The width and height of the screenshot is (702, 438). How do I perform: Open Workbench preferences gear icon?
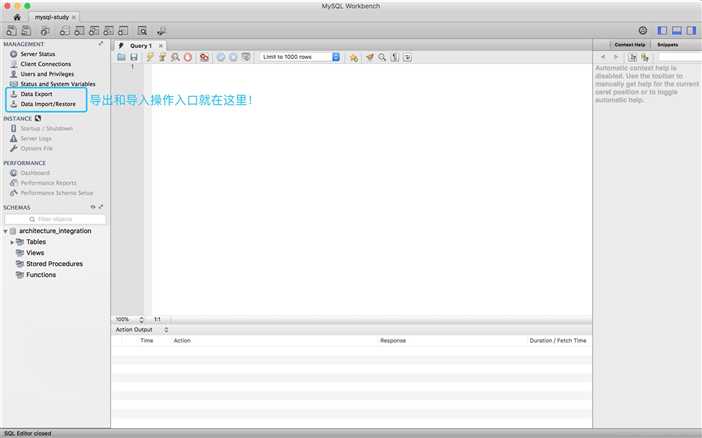coord(643,30)
